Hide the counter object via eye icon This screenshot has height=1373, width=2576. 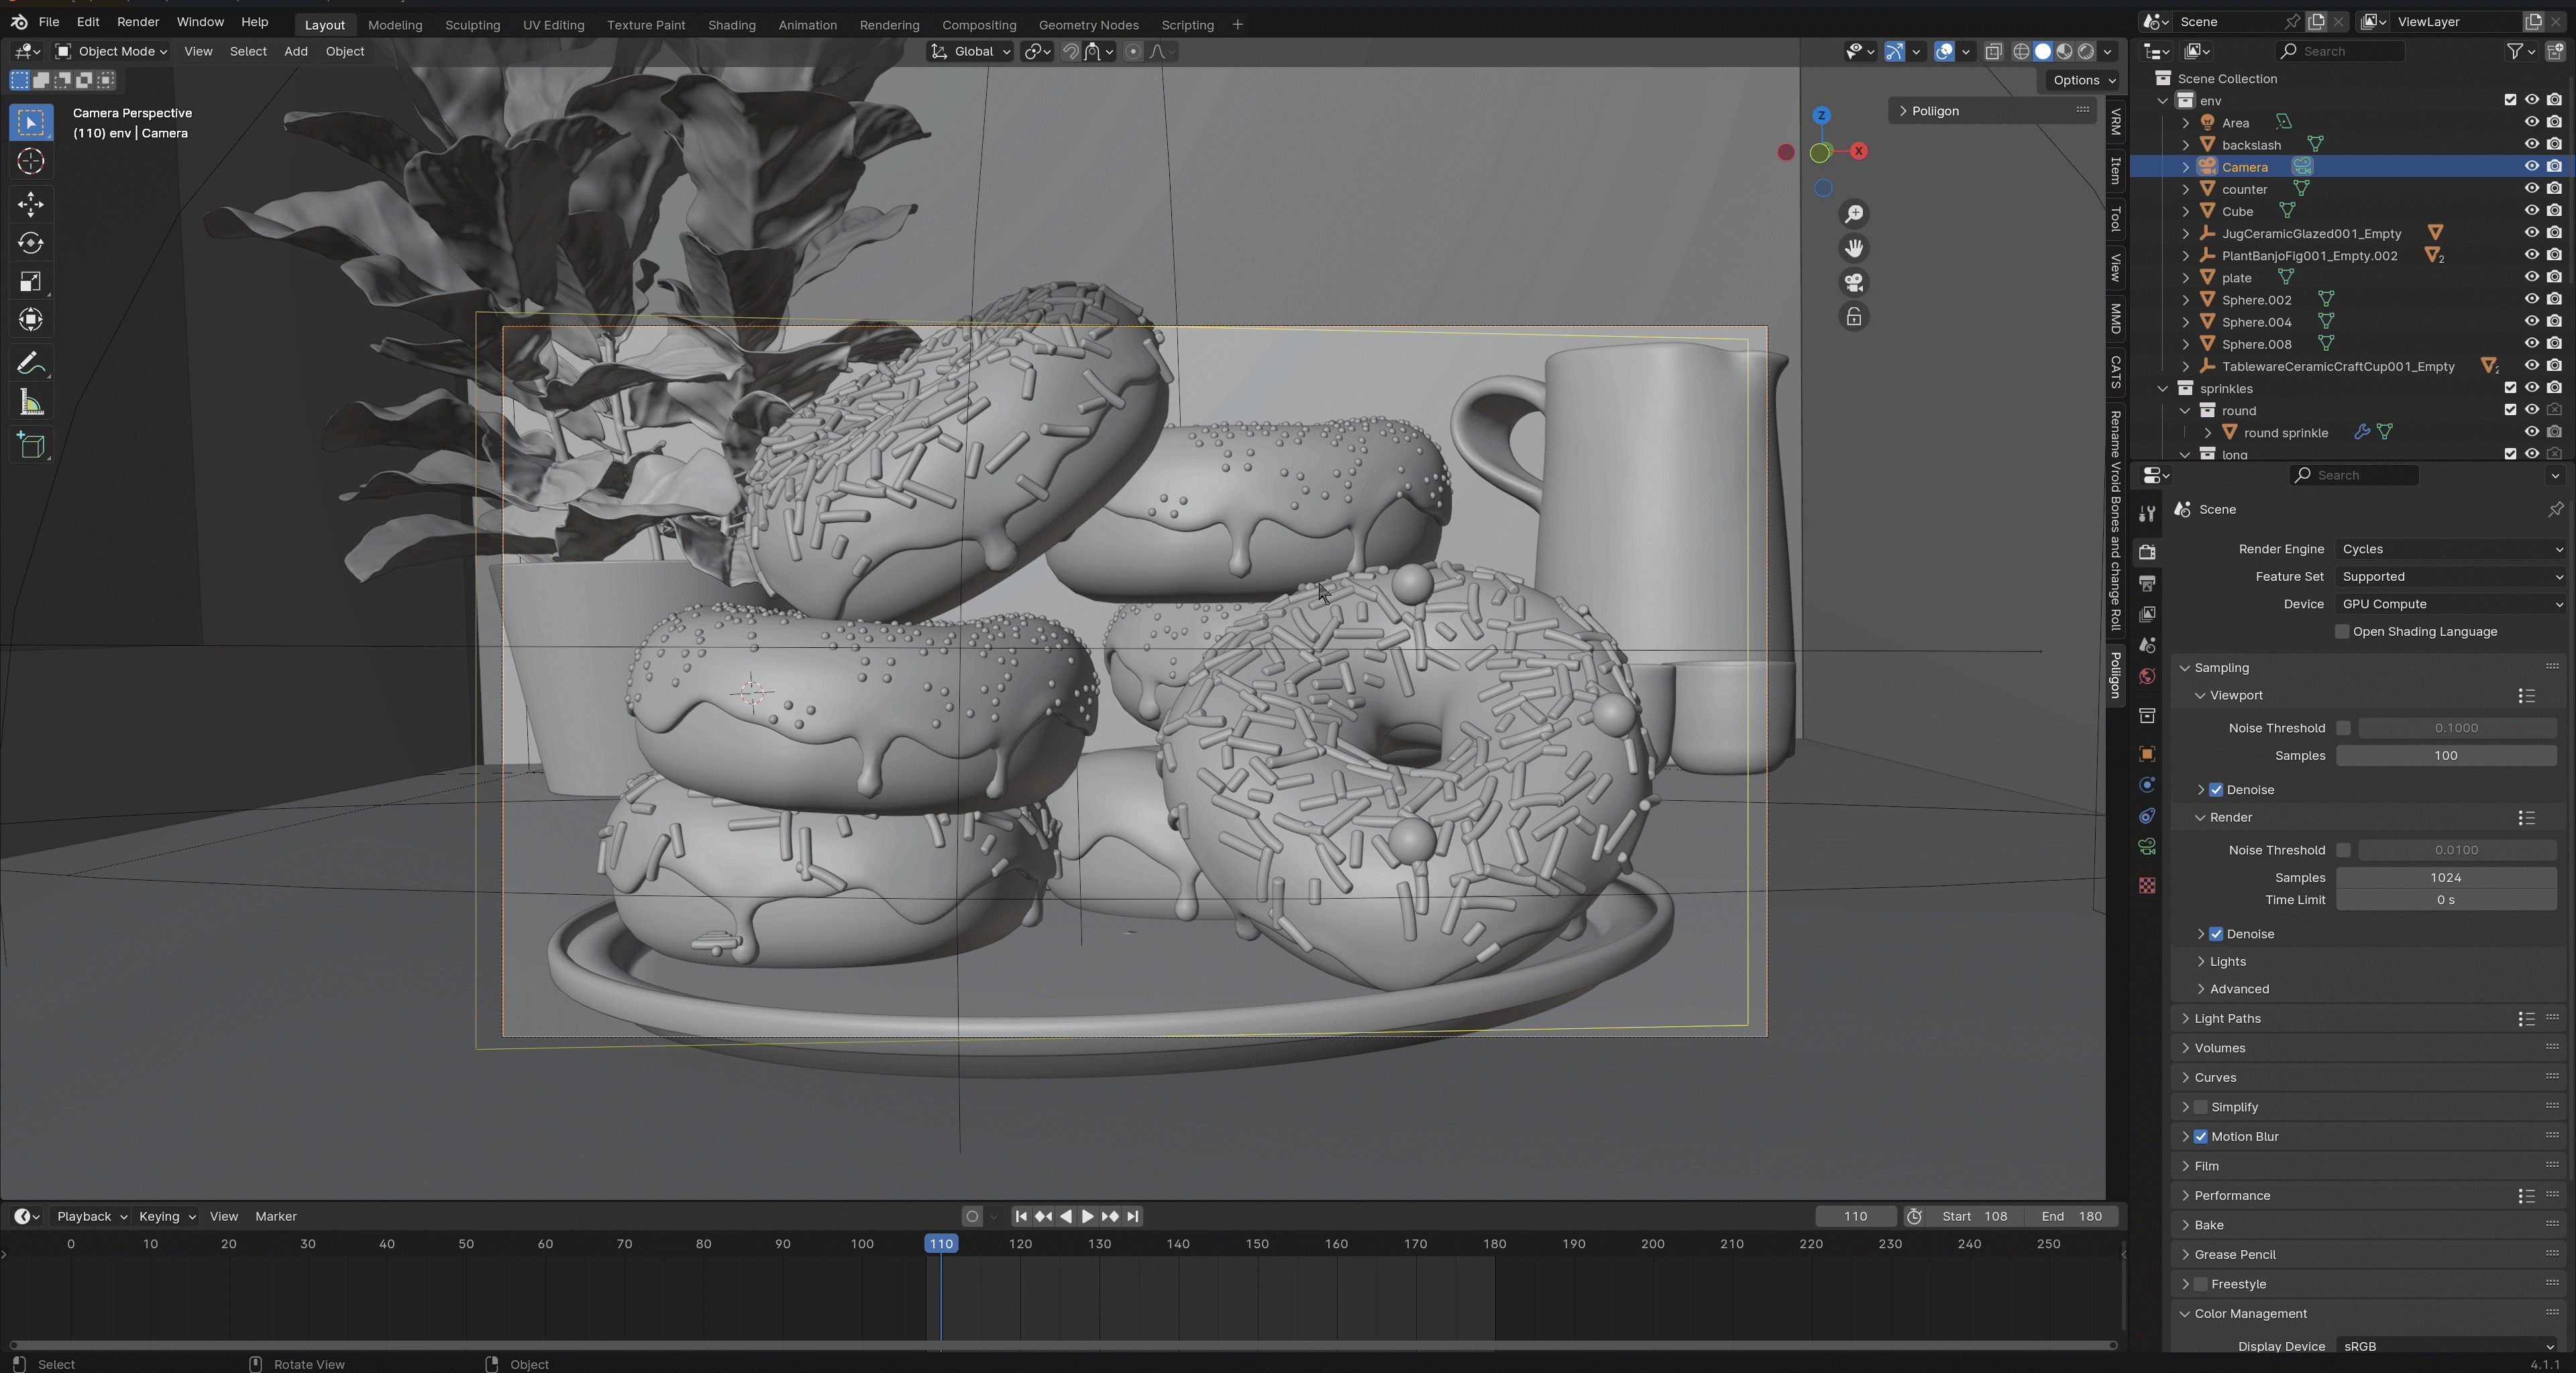pos(2531,189)
